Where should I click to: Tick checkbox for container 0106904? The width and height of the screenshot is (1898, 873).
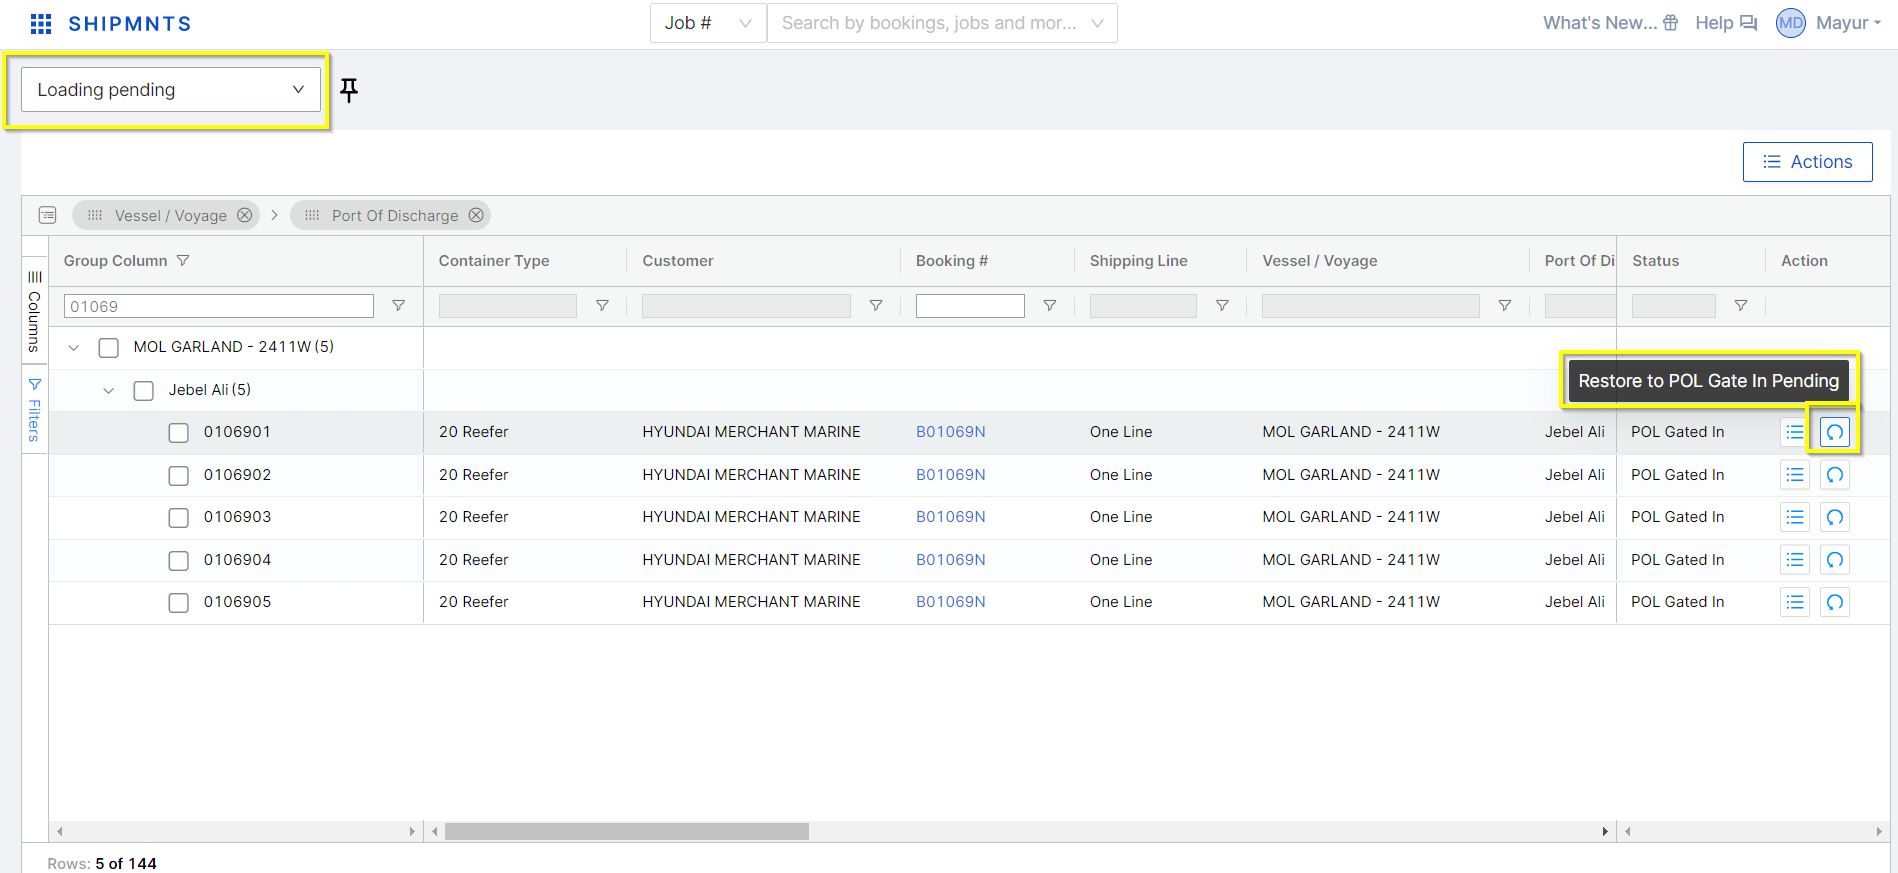click(x=179, y=560)
